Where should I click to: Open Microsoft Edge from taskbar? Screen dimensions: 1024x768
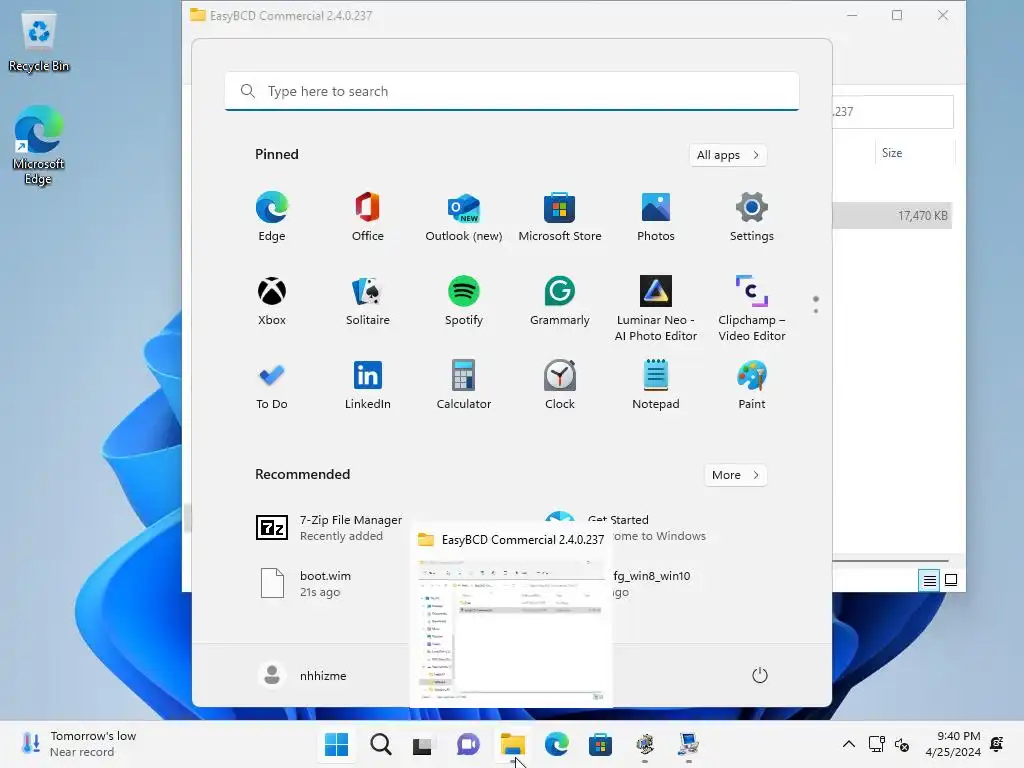tap(556, 744)
